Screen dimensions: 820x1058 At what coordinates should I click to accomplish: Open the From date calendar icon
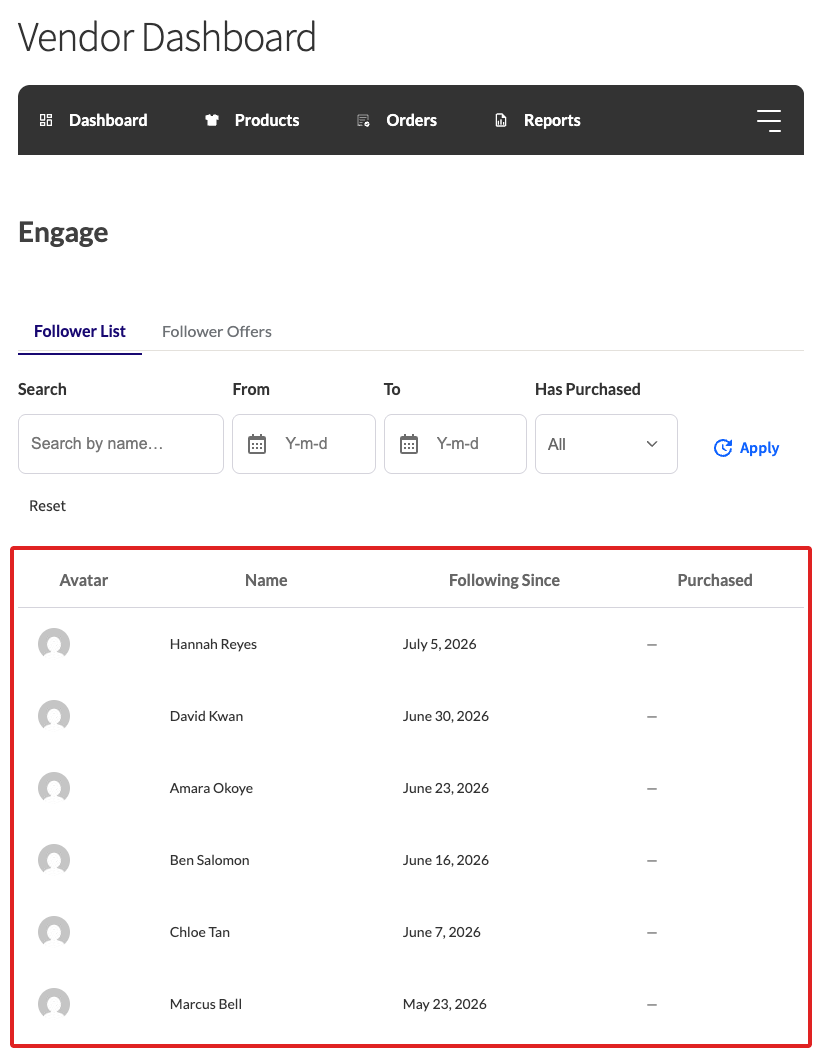click(257, 444)
